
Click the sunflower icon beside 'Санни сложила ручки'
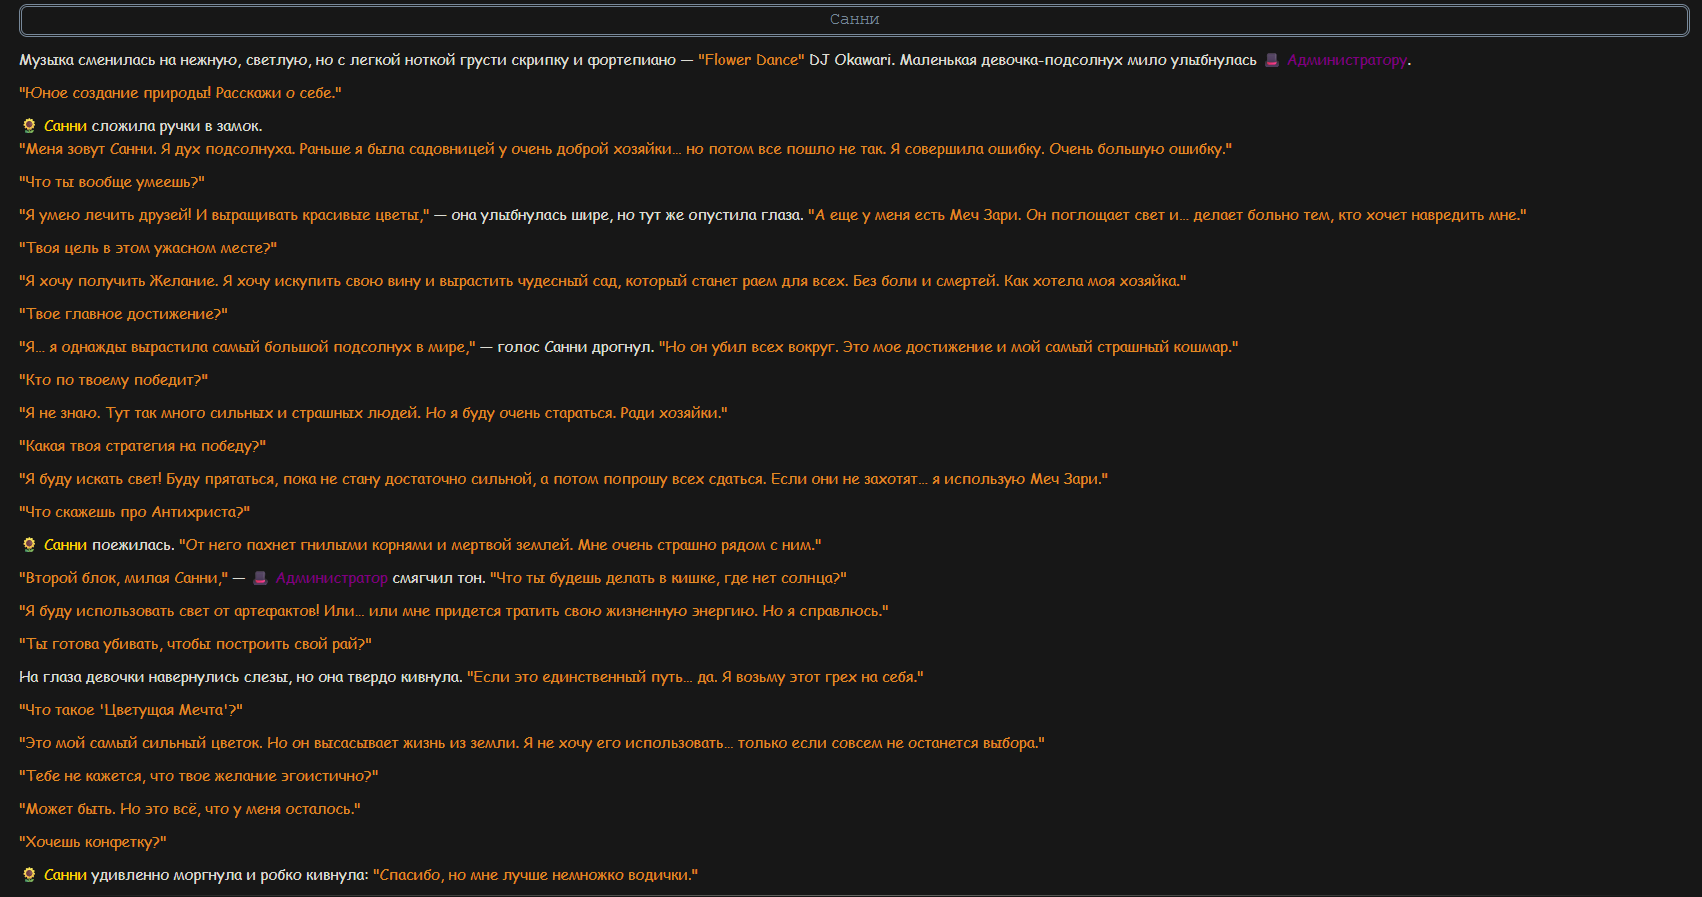[x=29, y=126]
